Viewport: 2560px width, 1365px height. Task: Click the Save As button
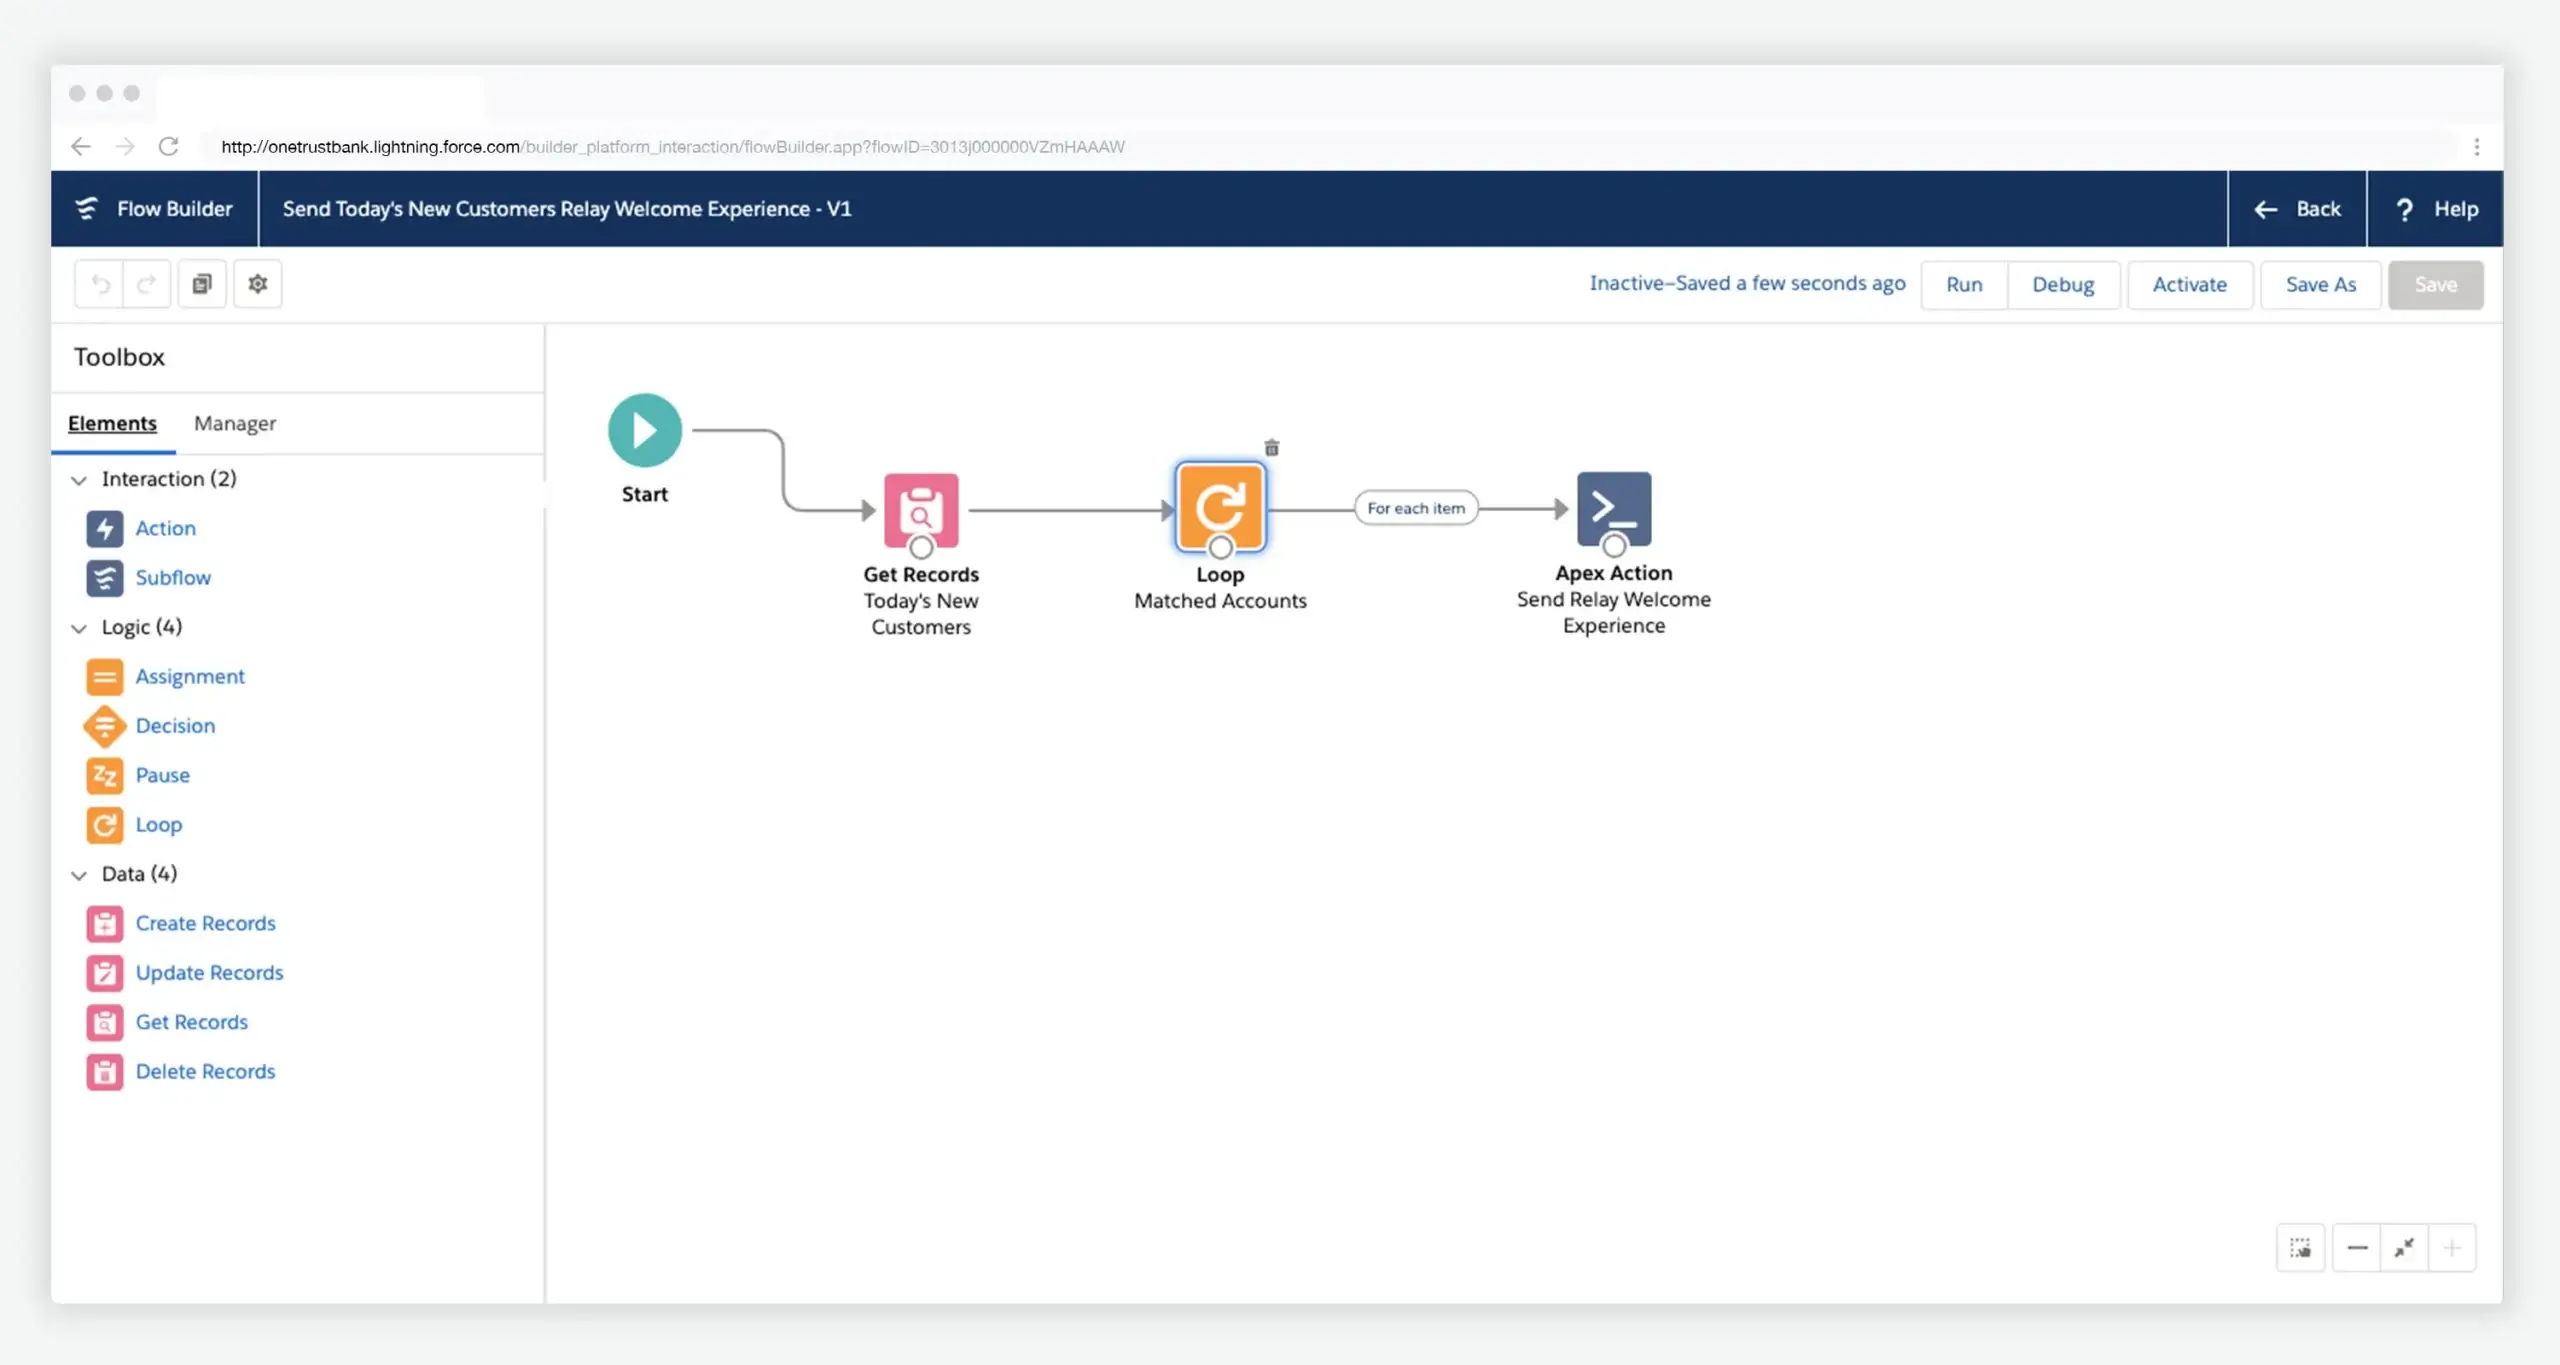tap(2321, 285)
